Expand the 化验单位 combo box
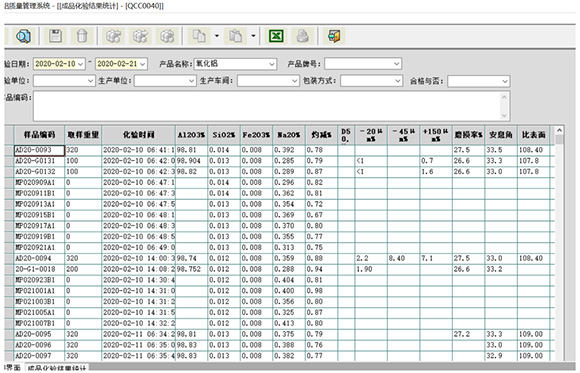 pos(91,81)
